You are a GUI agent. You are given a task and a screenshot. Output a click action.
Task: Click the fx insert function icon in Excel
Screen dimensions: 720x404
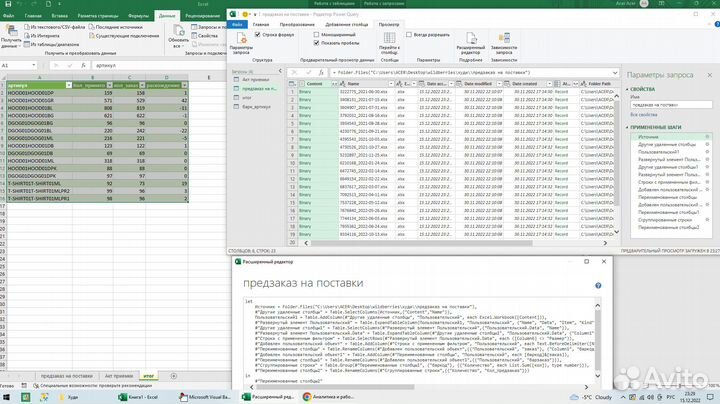(x=83, y=65)
